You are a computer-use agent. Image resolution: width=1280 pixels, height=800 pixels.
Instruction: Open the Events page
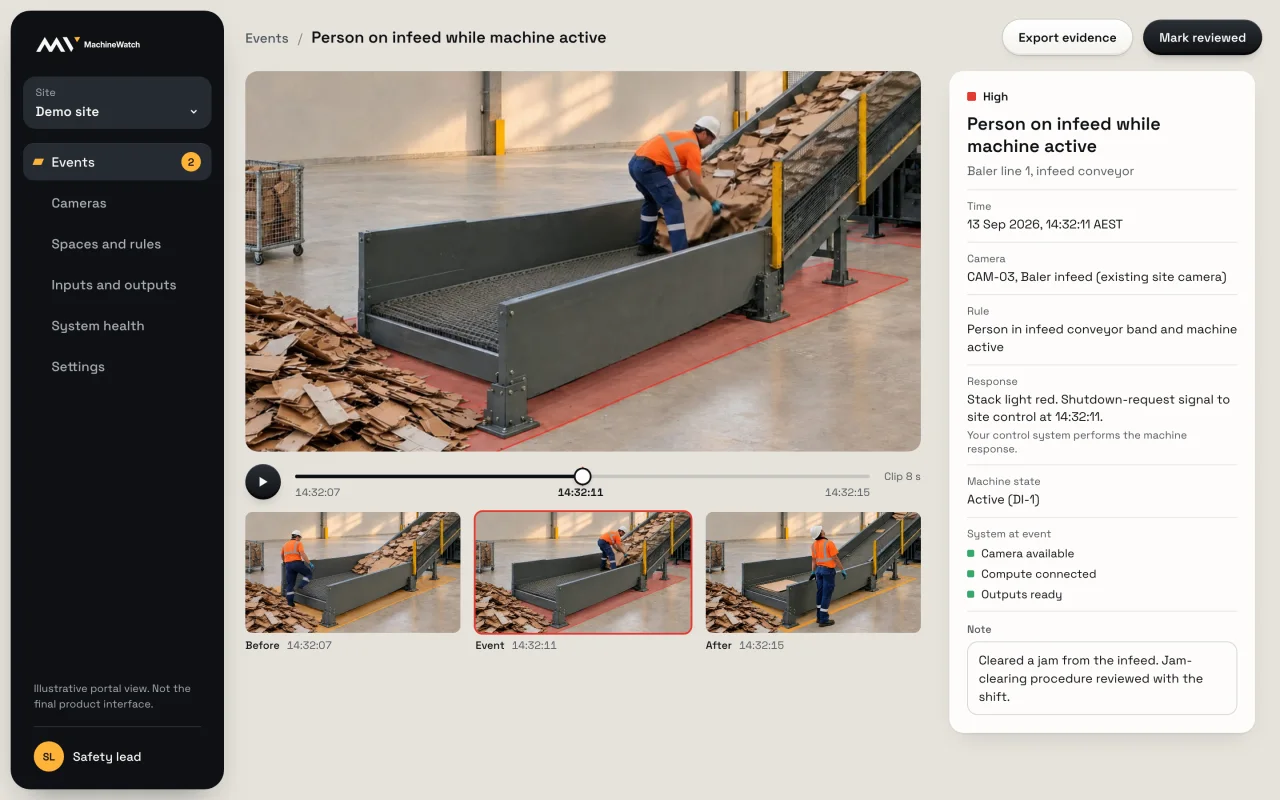tap(117, 162)
